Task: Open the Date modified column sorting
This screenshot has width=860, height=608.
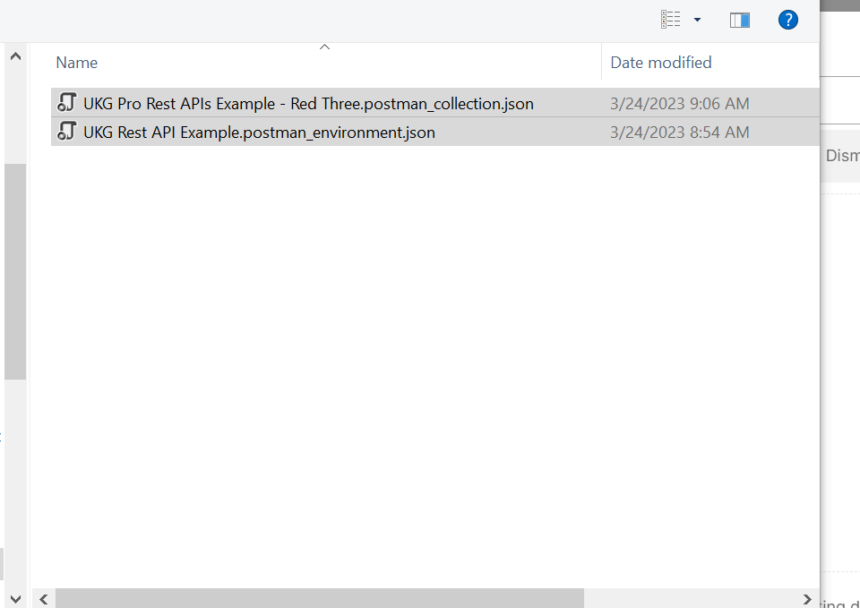Action: click(660, 62)
